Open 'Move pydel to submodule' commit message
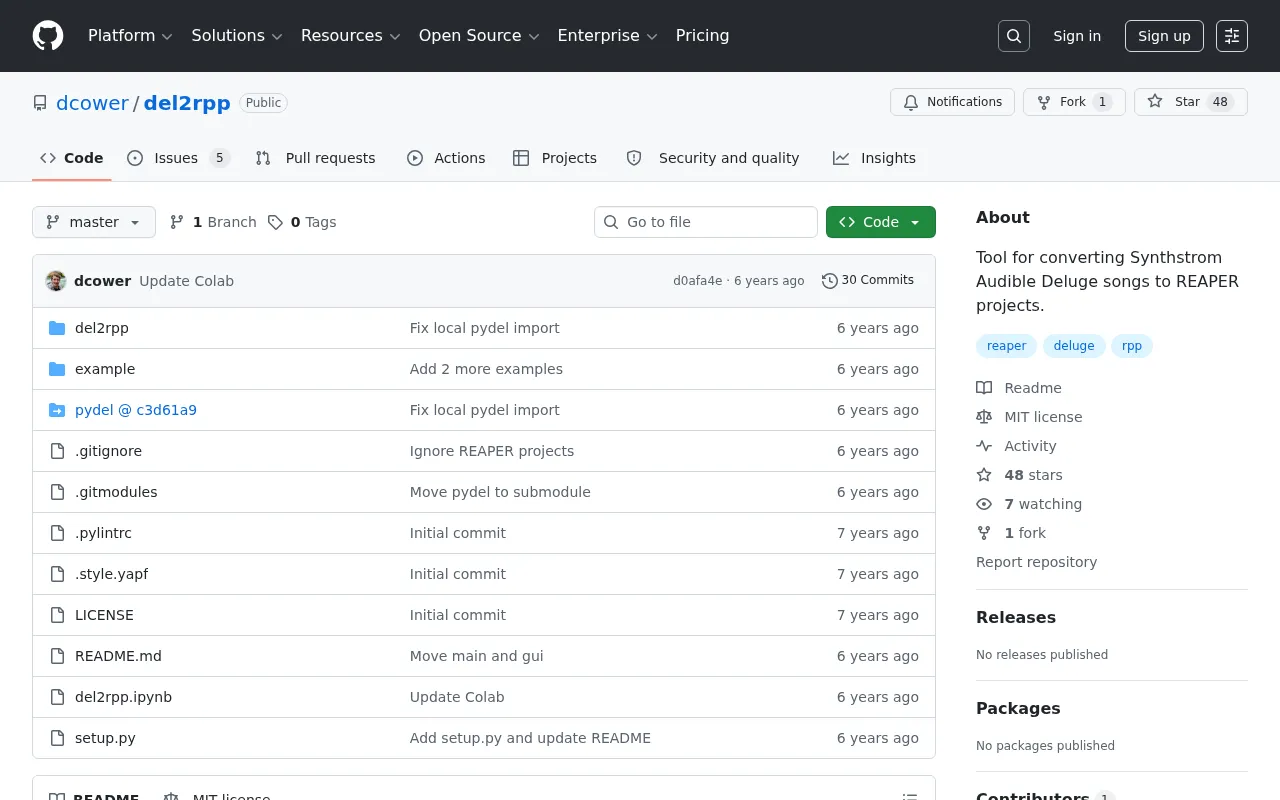Screen dimensions: 1280x800 [500, 492]
